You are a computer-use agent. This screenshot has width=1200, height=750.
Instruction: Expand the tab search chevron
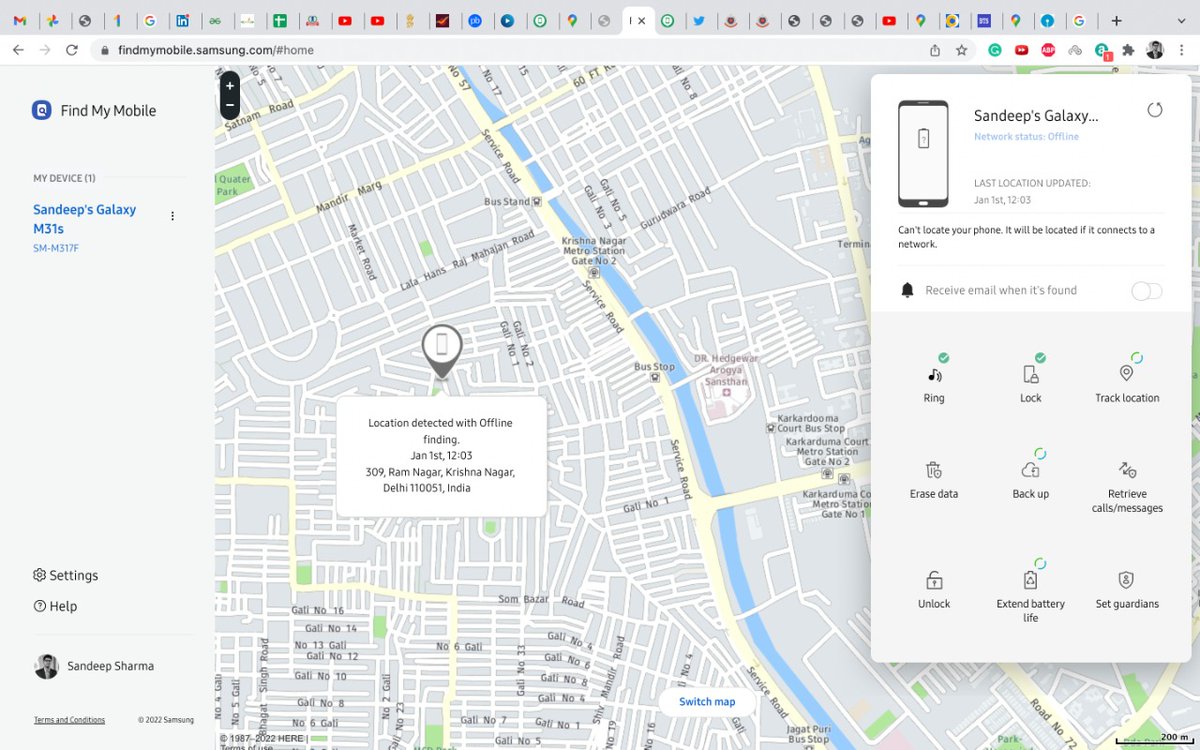tap(1181, 20)
